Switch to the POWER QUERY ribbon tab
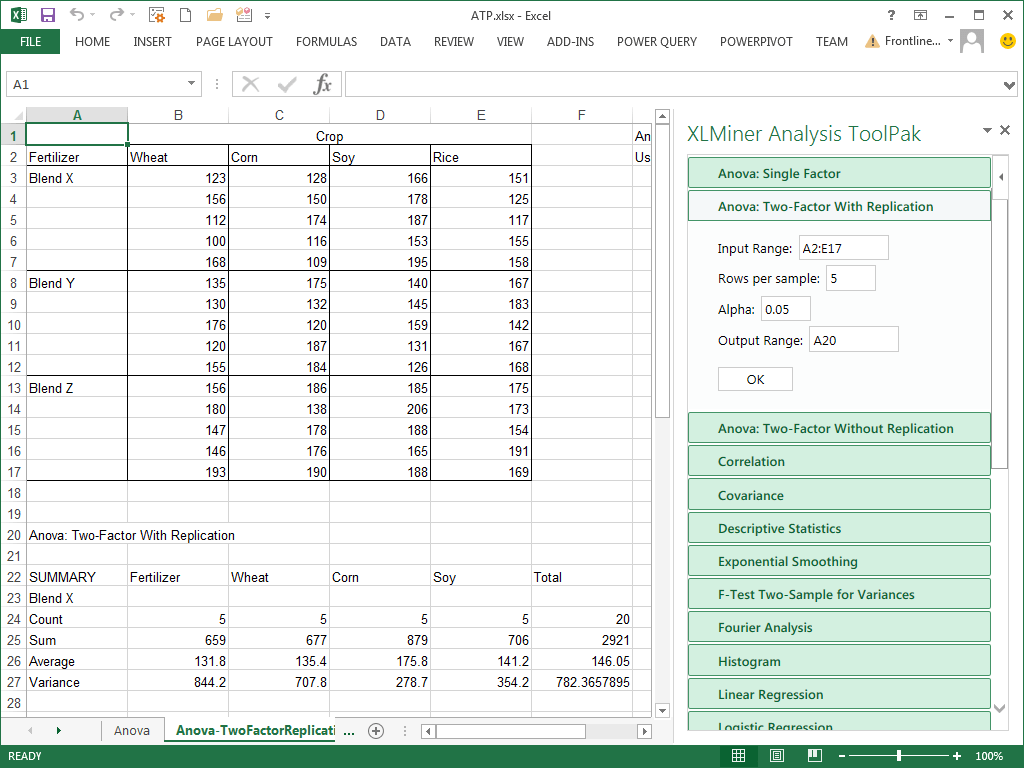The width and height of the screenshot is (1024, 768). (x=656, y=42)
